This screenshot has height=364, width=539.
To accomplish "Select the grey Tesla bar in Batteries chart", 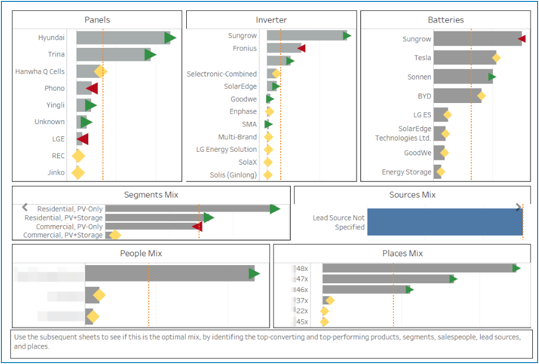I will (465, 58).
